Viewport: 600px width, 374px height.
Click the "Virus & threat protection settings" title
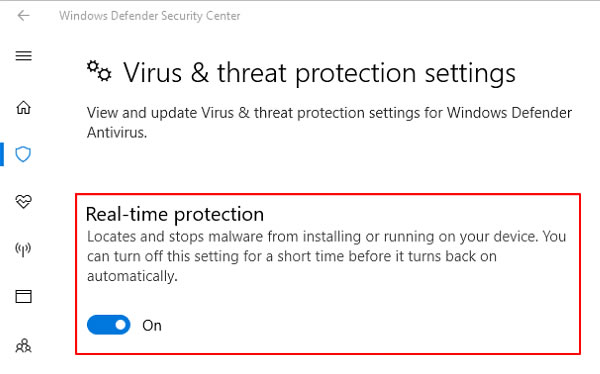tap(319, 73)
